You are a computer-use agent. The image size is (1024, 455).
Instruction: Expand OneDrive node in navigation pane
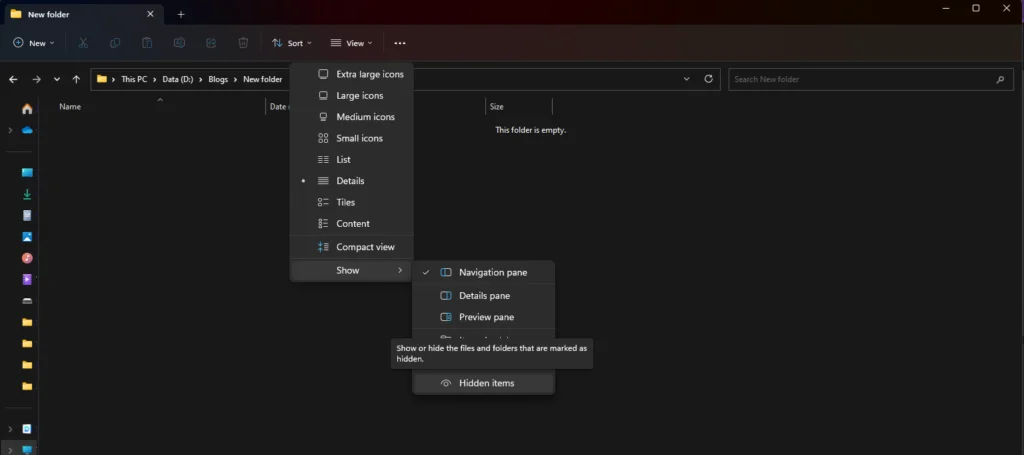pos(10,131)
